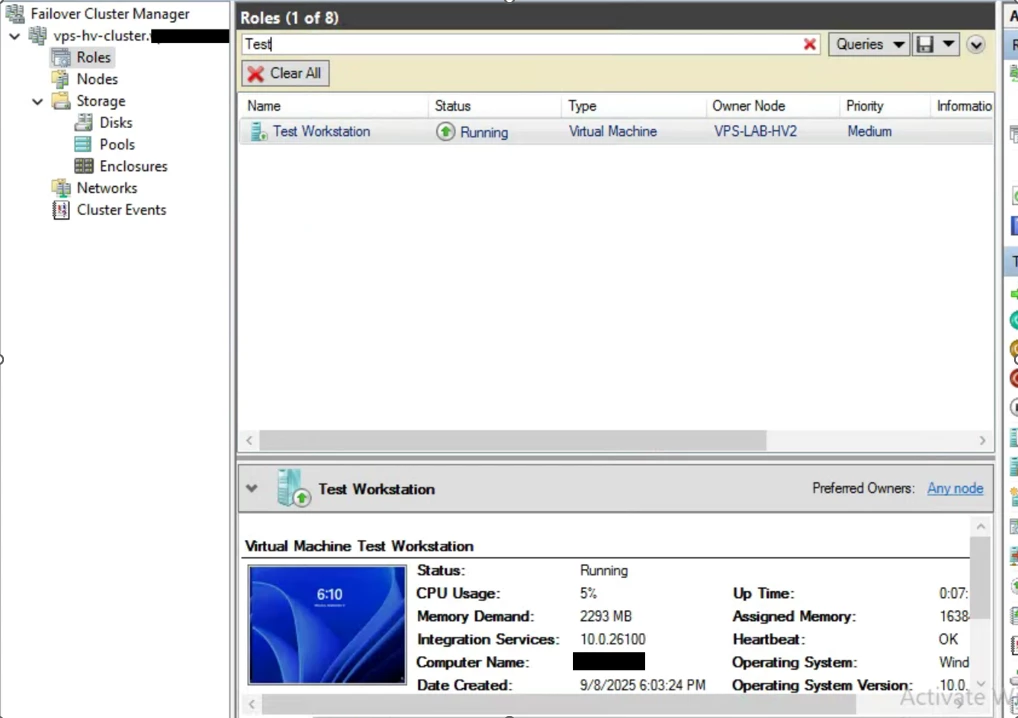Open the Queries dropdown
The width and height of the screenshot is (1018, 718).
pos(869,44)
